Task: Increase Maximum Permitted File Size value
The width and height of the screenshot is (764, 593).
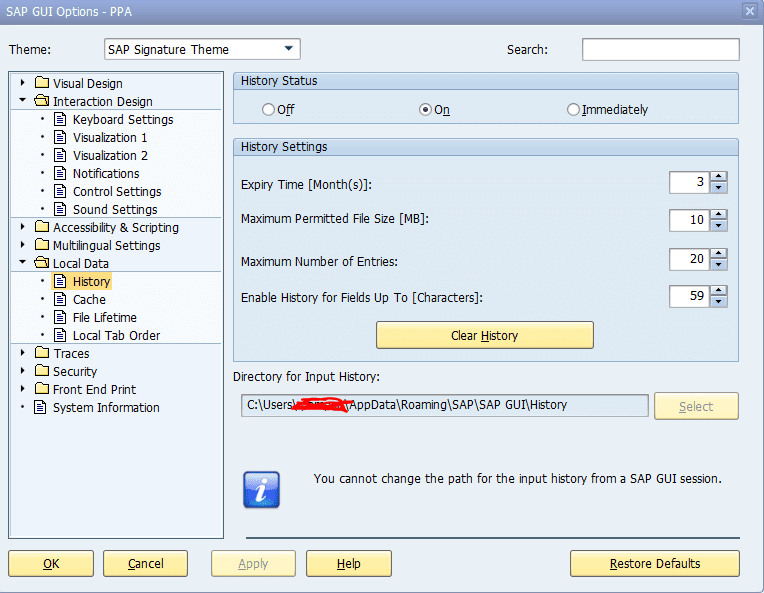Action: pyautogui.click(x=719, y=214)
